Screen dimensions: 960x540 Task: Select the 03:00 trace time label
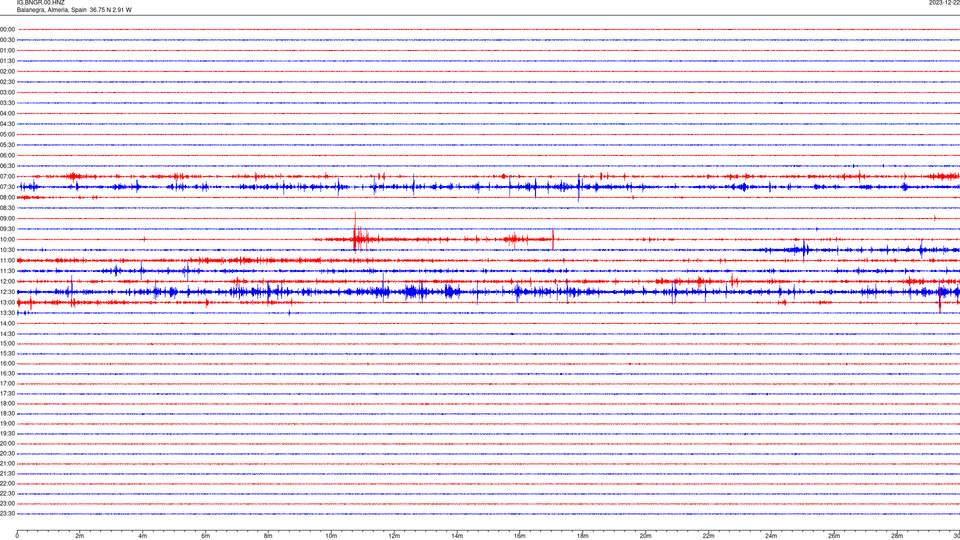pyautogui.click(x=7, y=92)
